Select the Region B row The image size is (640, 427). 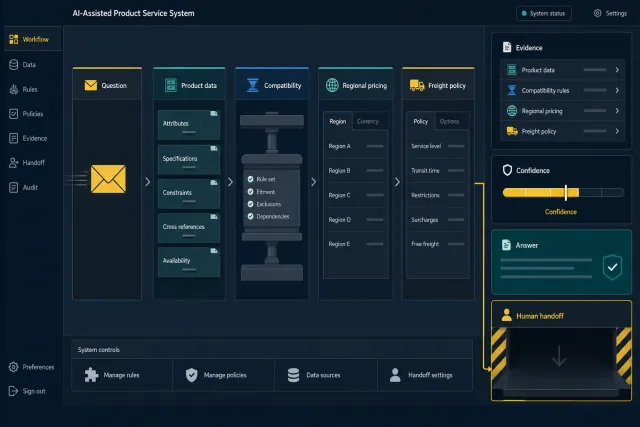pos(356,171)
